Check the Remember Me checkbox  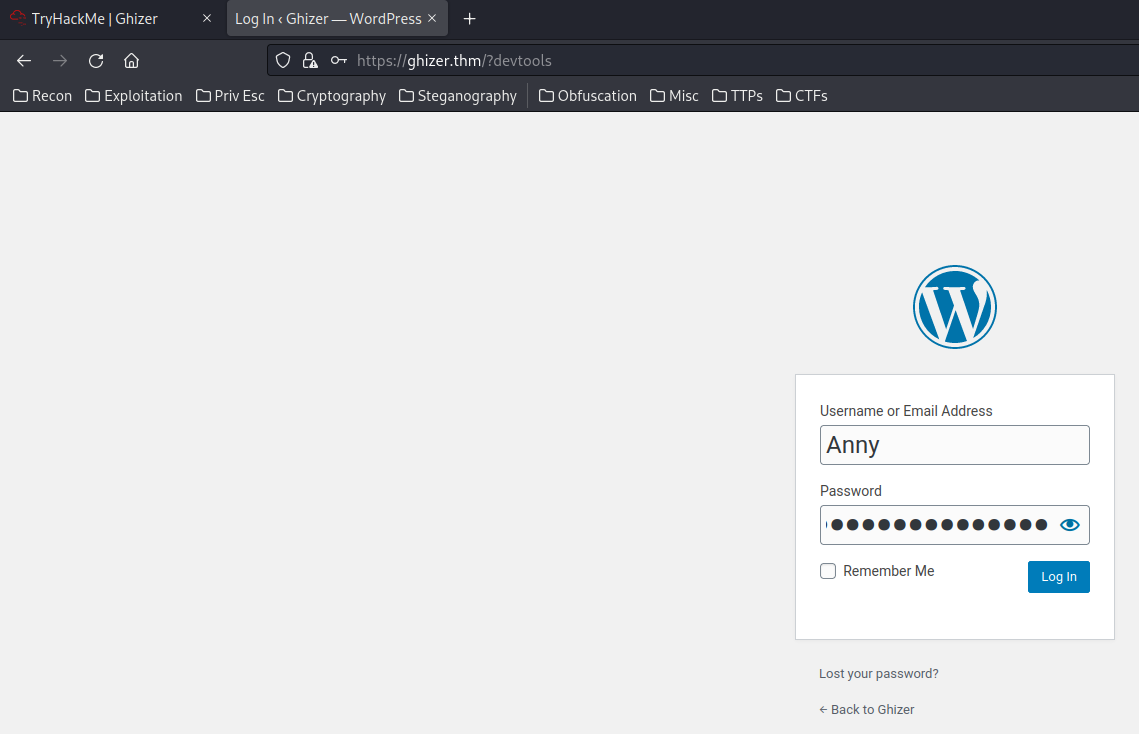(828, 571)
